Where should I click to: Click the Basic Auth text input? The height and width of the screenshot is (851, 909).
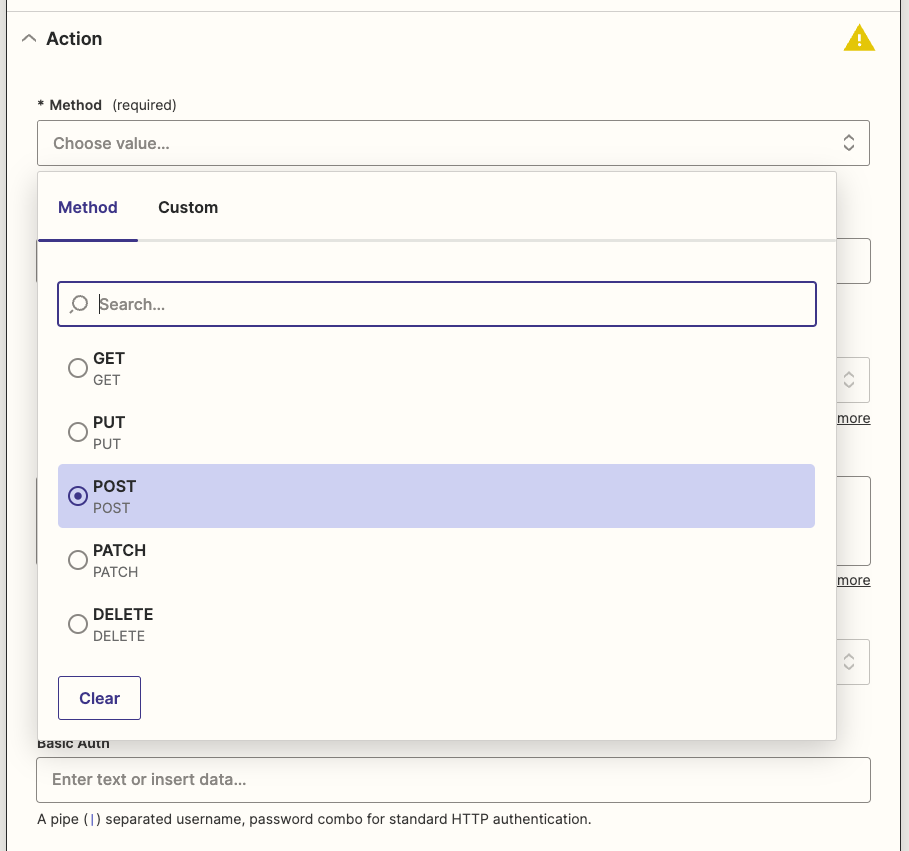click(453, 780)
